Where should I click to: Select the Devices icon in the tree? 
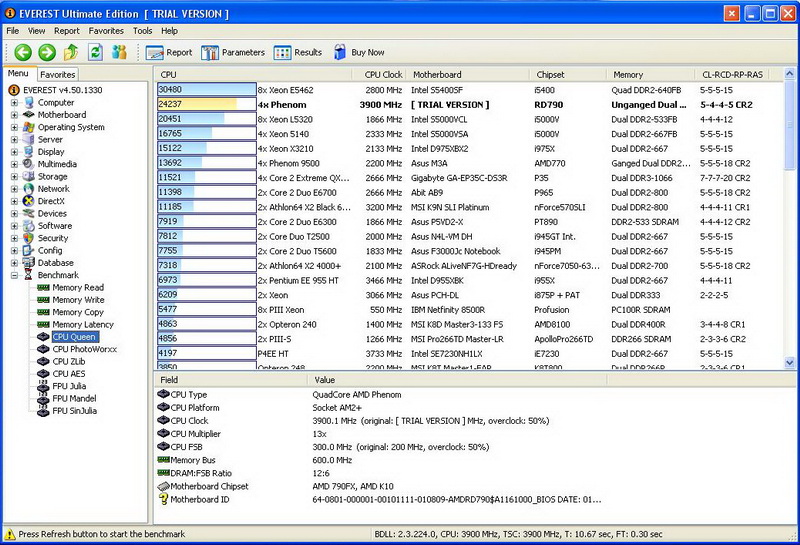tap(29, 213)
